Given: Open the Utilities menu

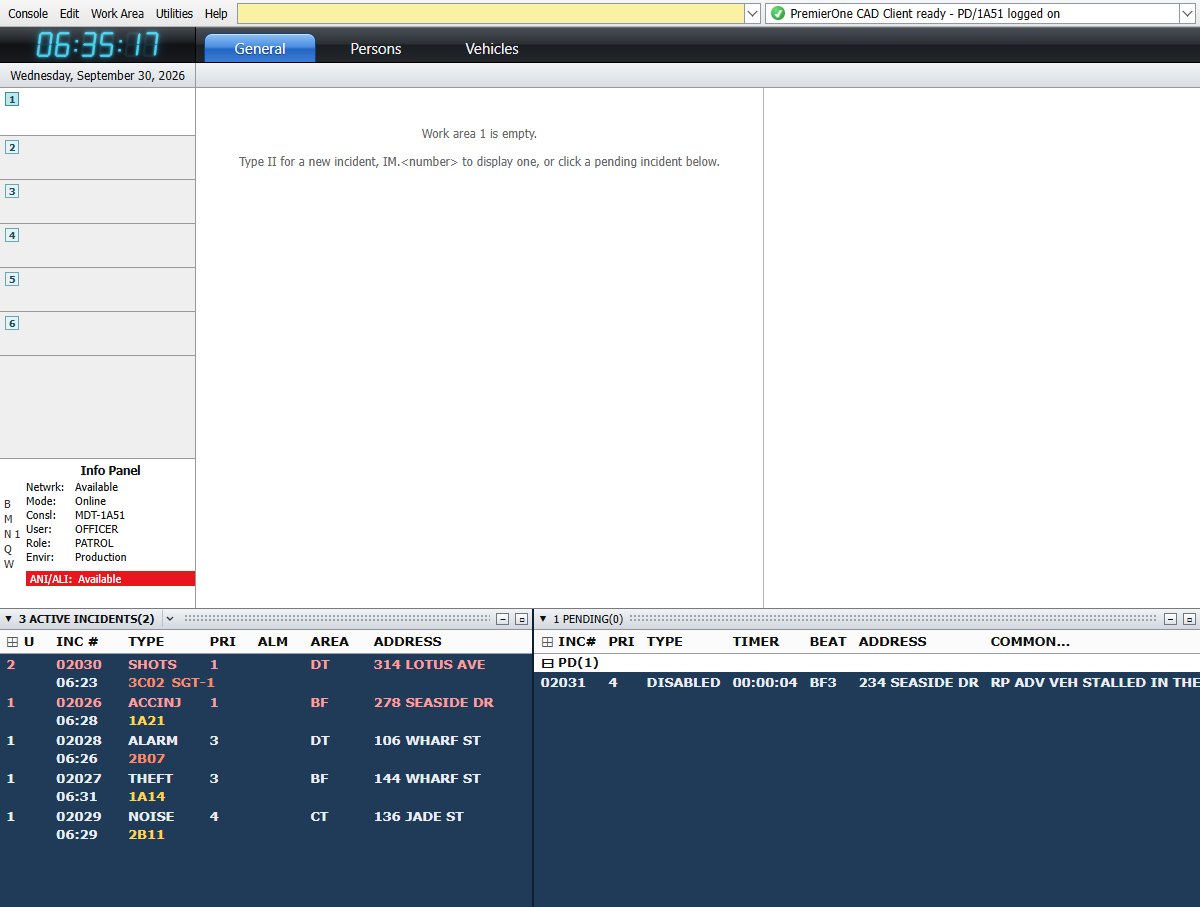Looking at the screenshot, I should click(175, 14).
